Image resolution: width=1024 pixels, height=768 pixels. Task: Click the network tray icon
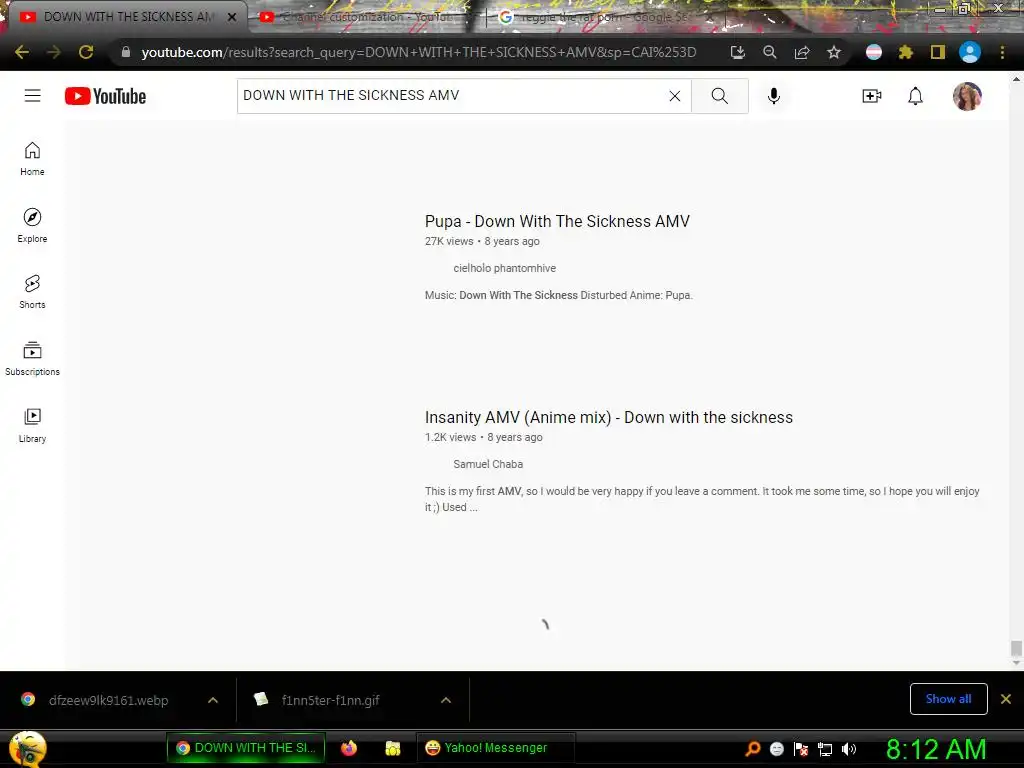coord(825,748)
